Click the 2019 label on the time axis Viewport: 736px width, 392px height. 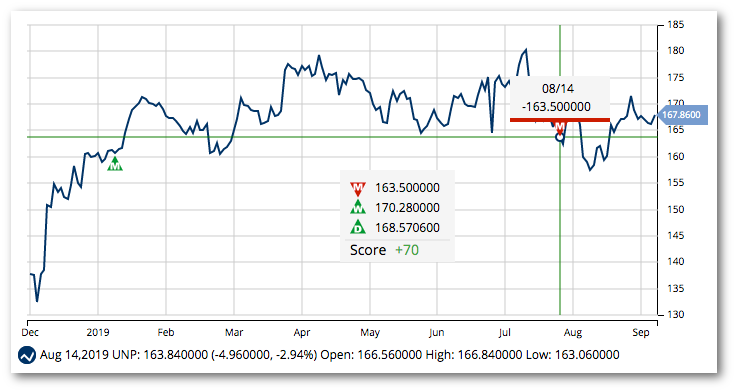(x=98, y=332)
